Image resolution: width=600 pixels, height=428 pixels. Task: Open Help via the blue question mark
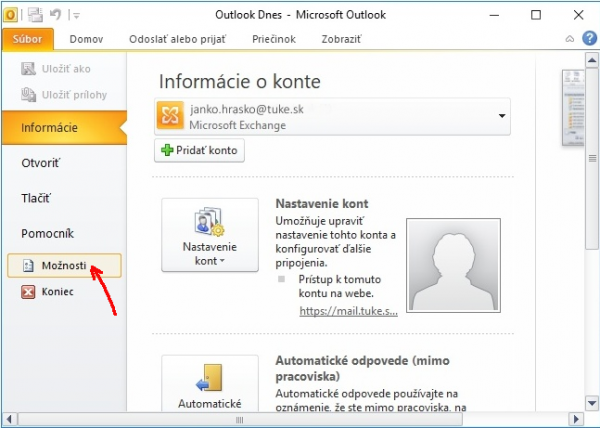click(589, 39)
